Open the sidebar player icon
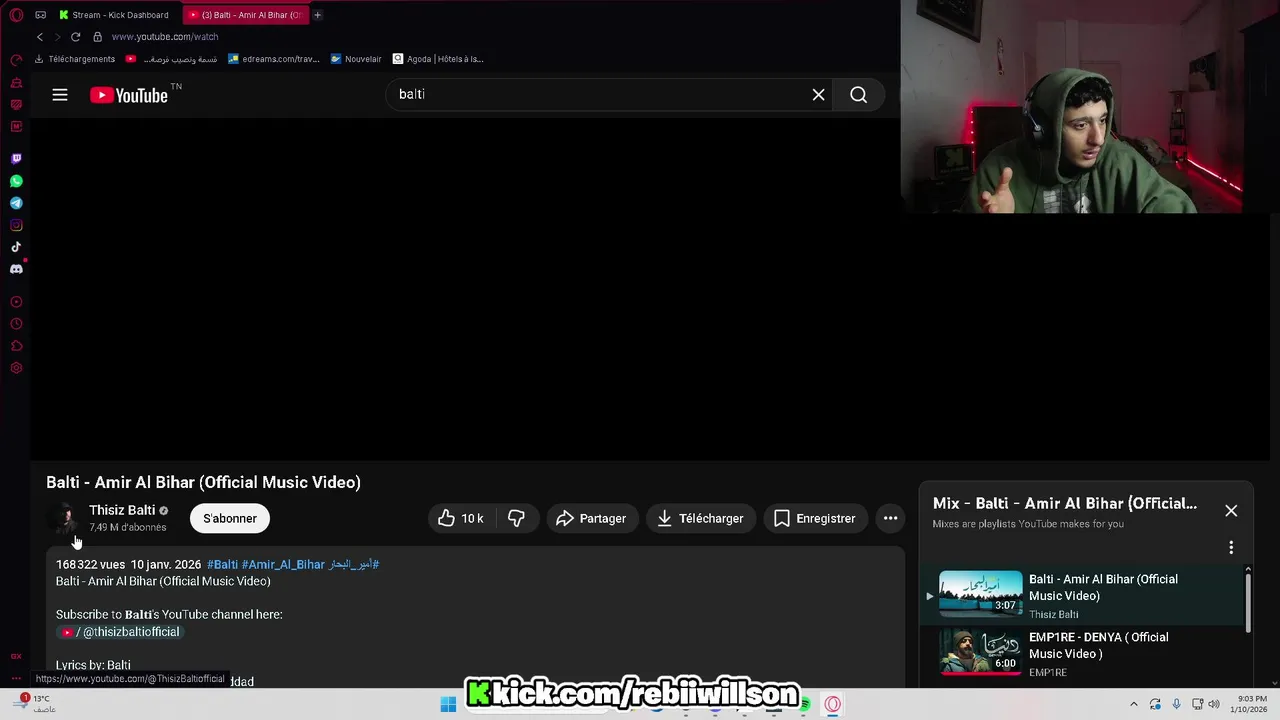The height and width of the screenshot is (720, 1280). coord(16,302)
